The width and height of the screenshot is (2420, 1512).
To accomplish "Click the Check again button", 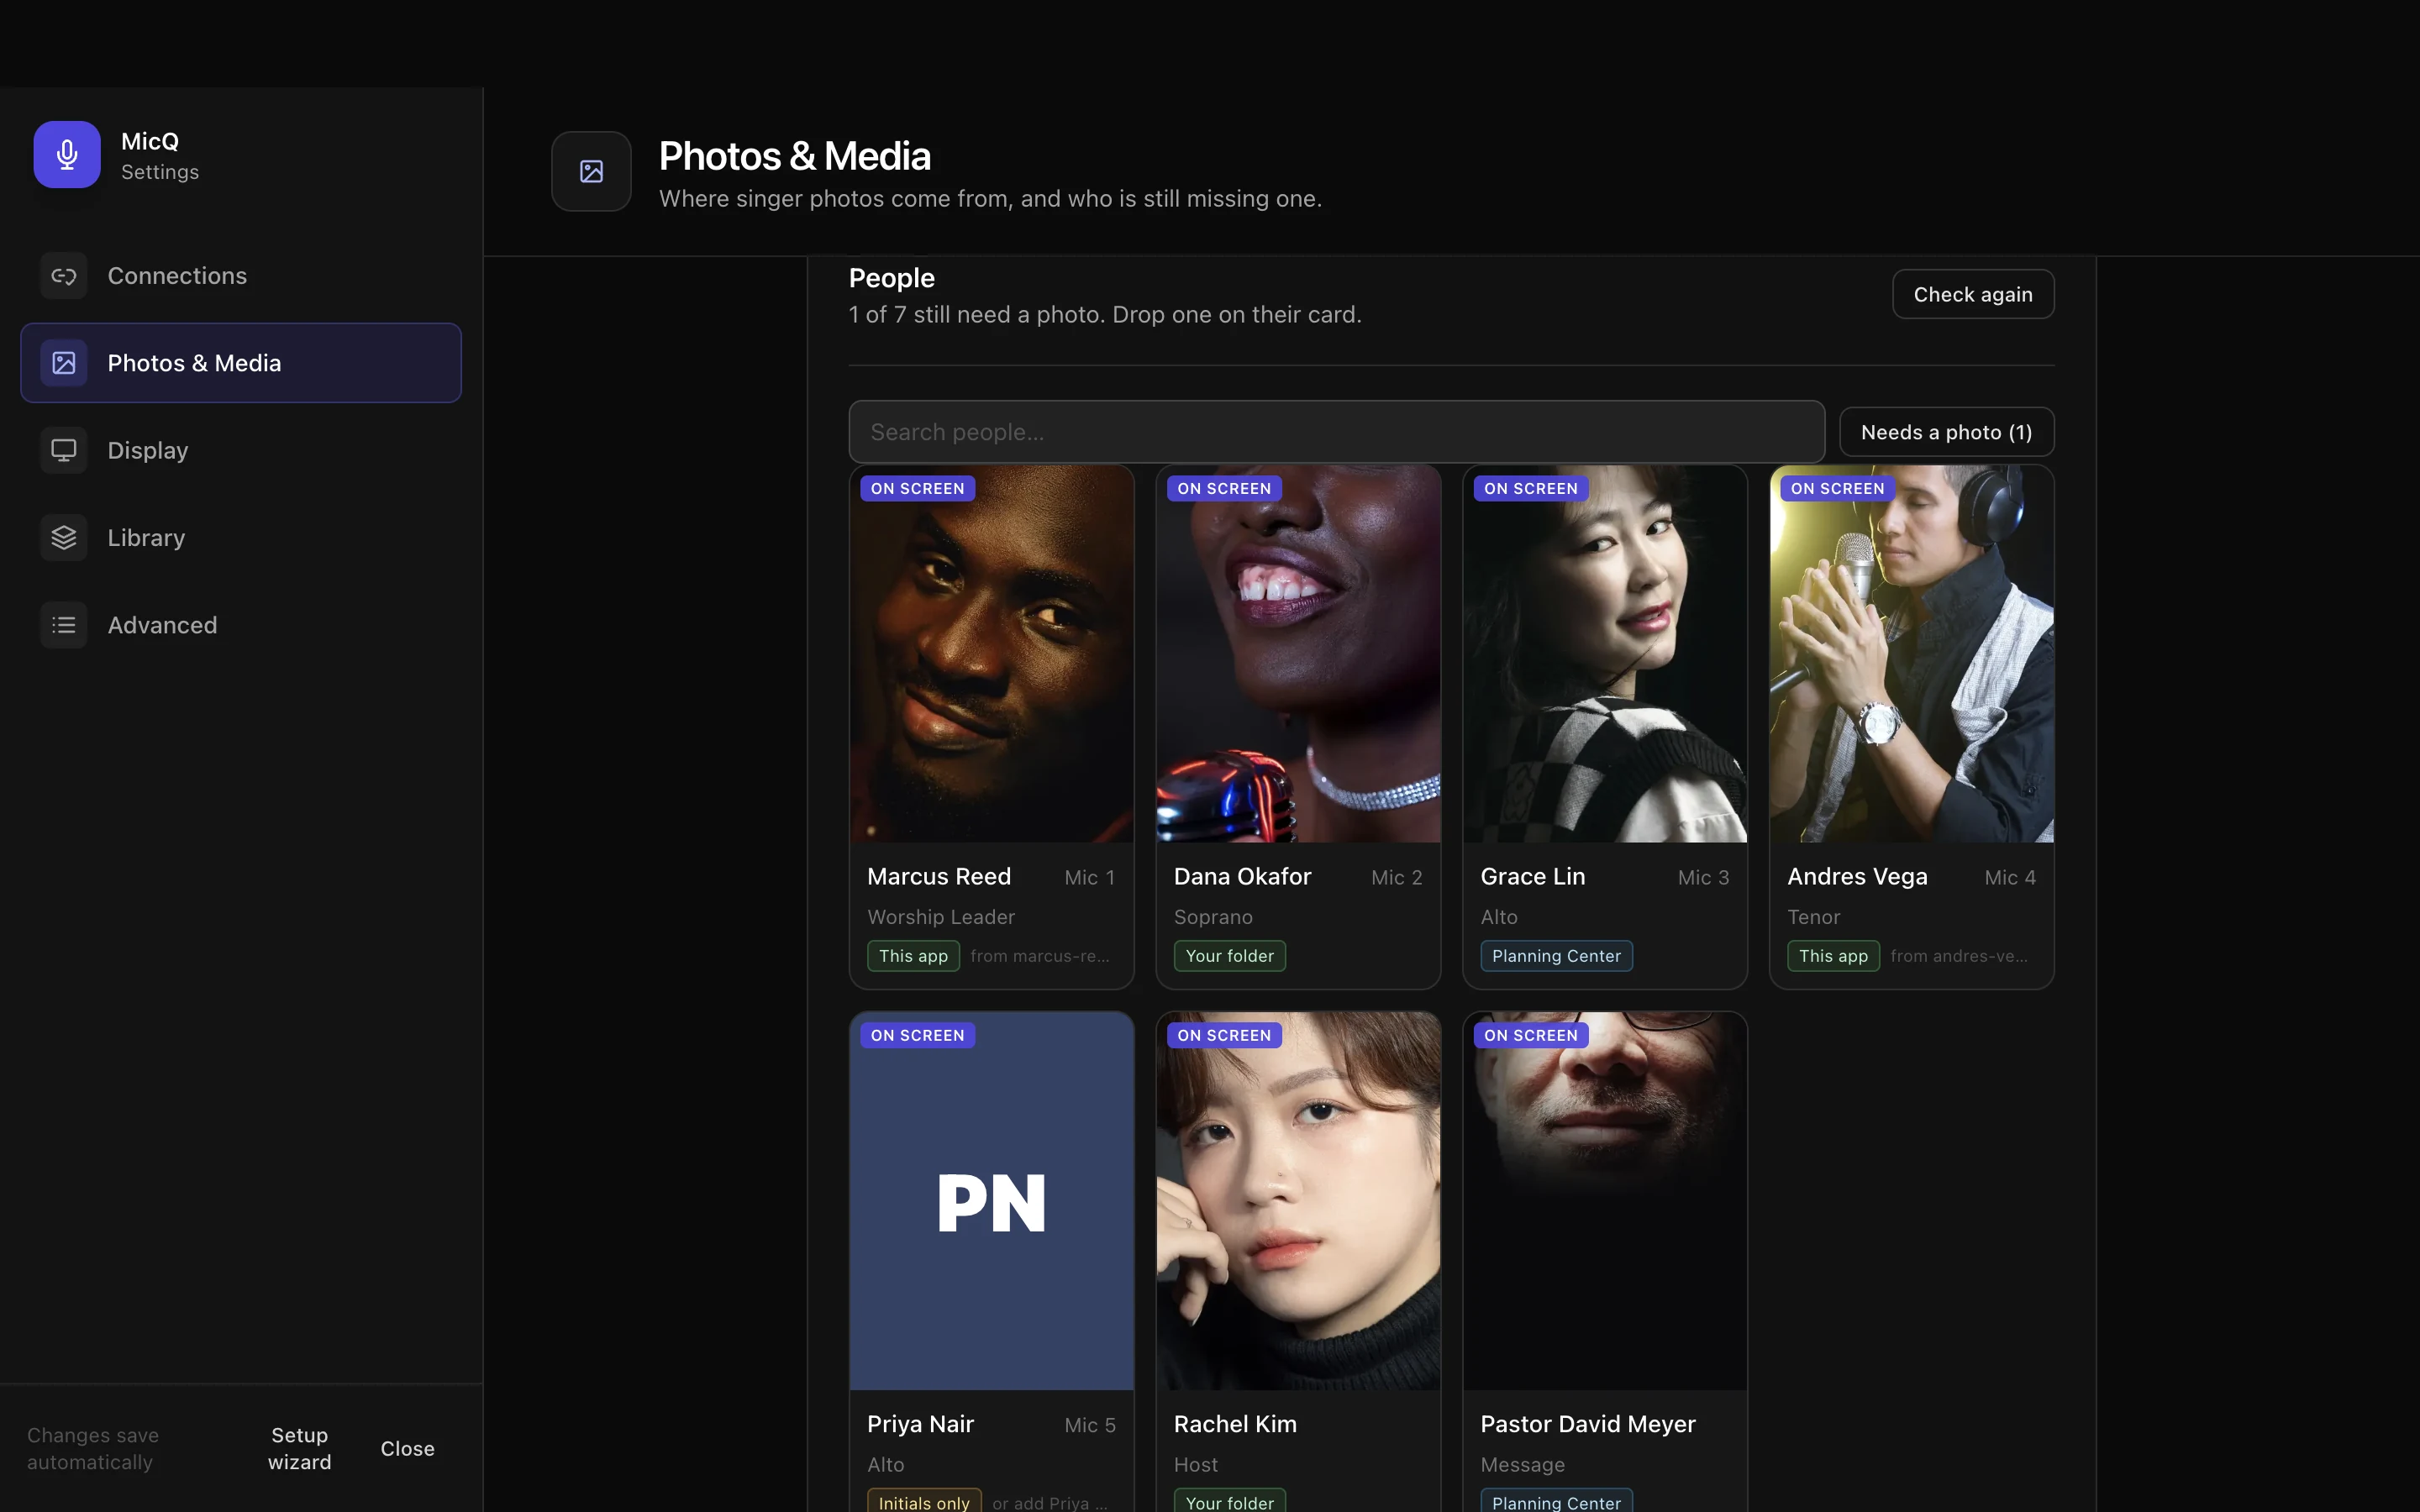I will 1973,294.
